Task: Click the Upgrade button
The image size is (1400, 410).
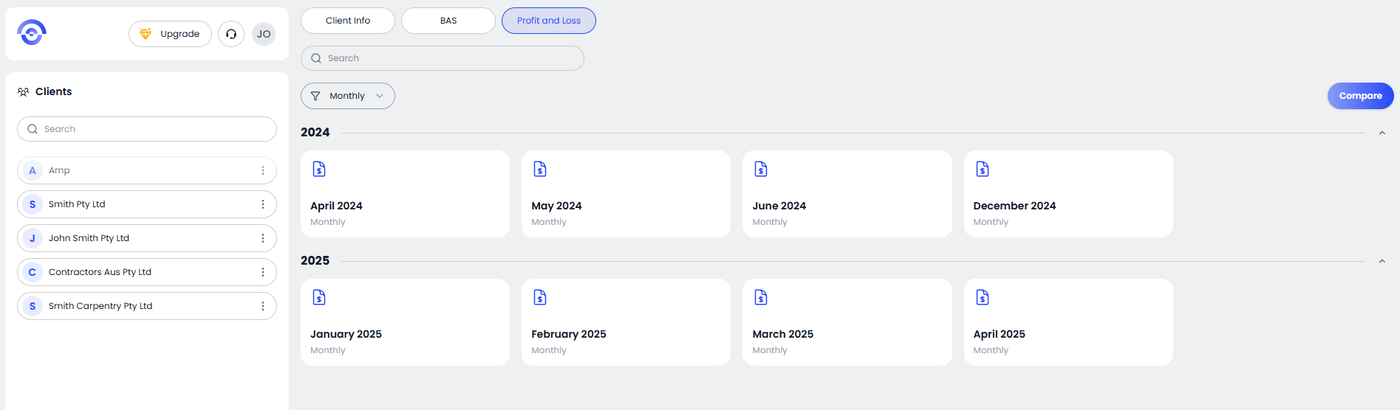Action: tap(170, 34)
